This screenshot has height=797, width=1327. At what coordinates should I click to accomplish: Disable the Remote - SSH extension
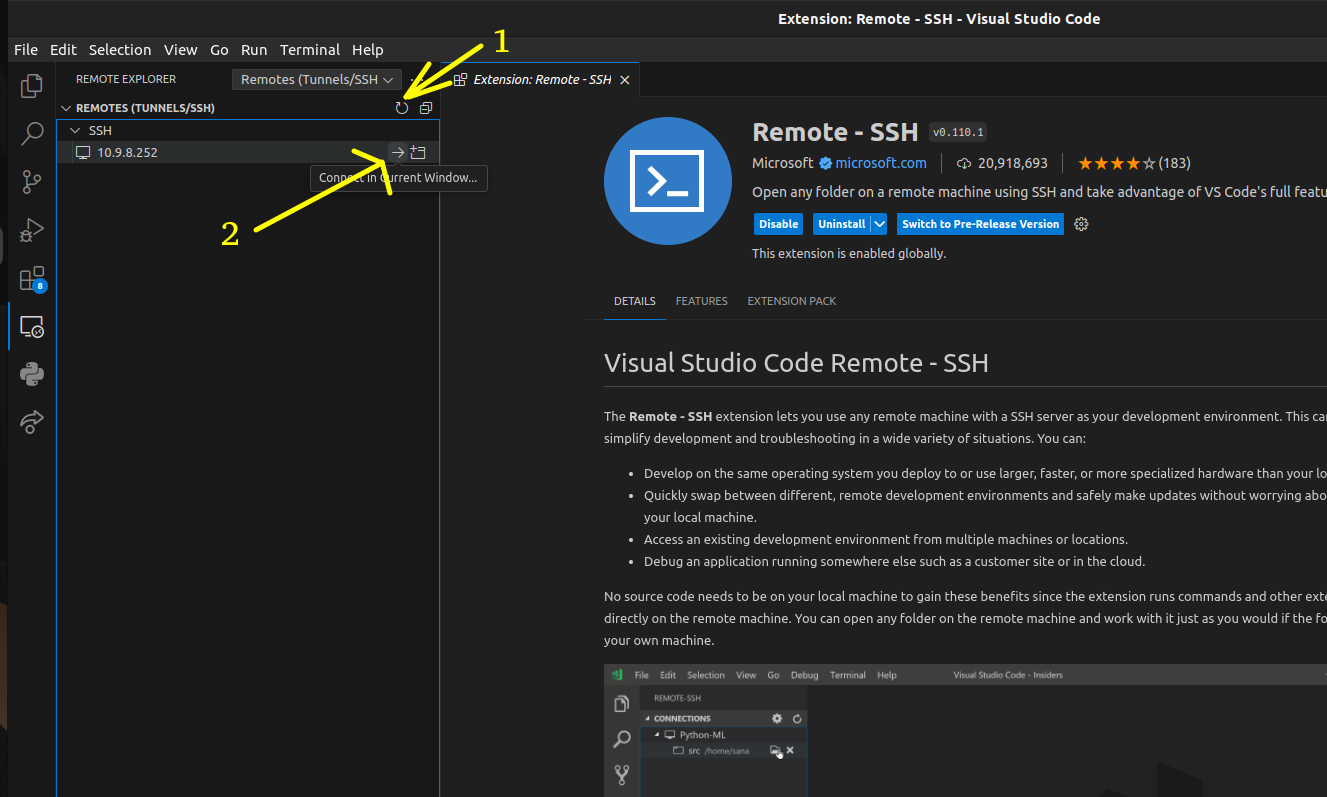pos(778,224)
